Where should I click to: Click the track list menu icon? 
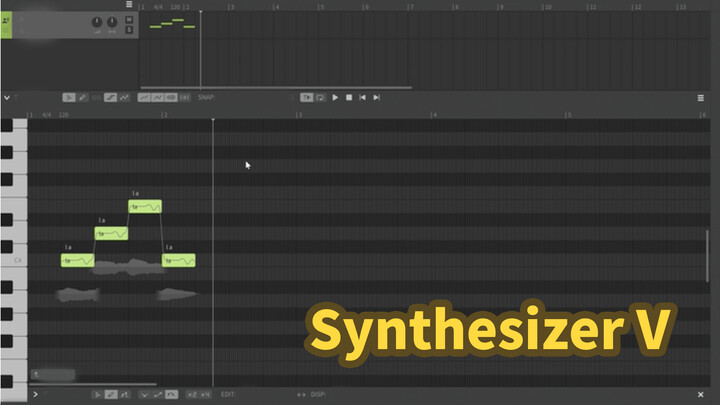[x=129, y=5]
